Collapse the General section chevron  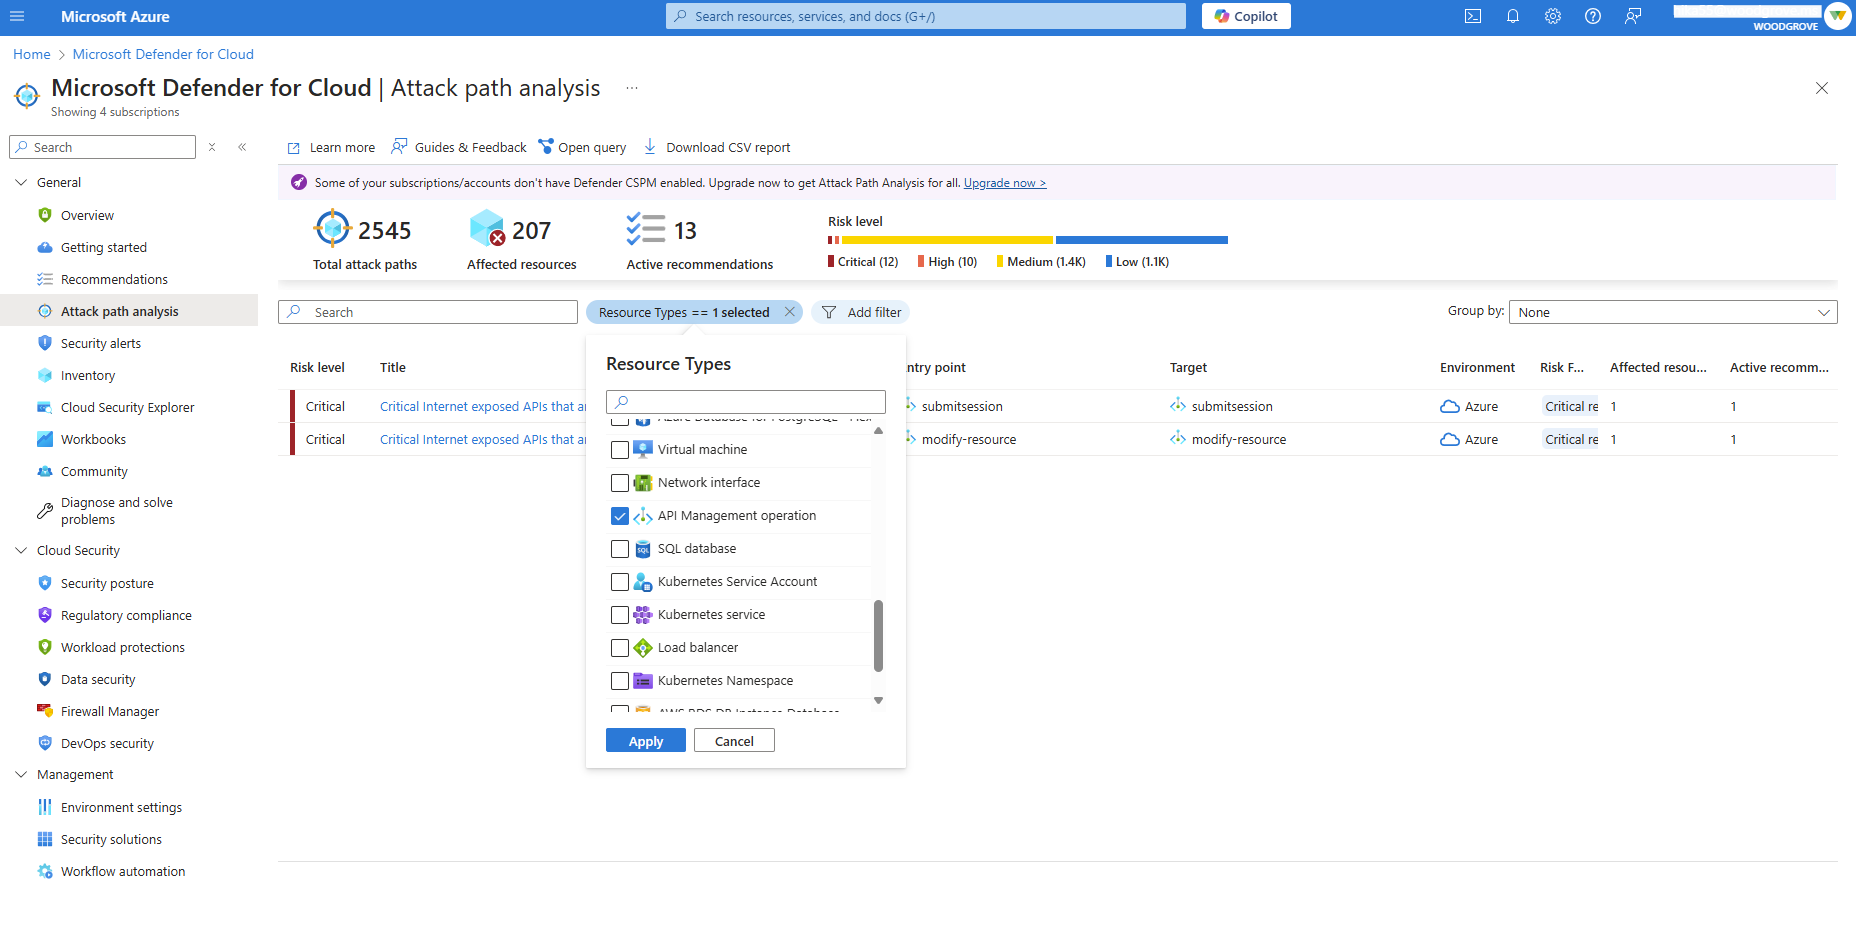click(x=21, y=182)
